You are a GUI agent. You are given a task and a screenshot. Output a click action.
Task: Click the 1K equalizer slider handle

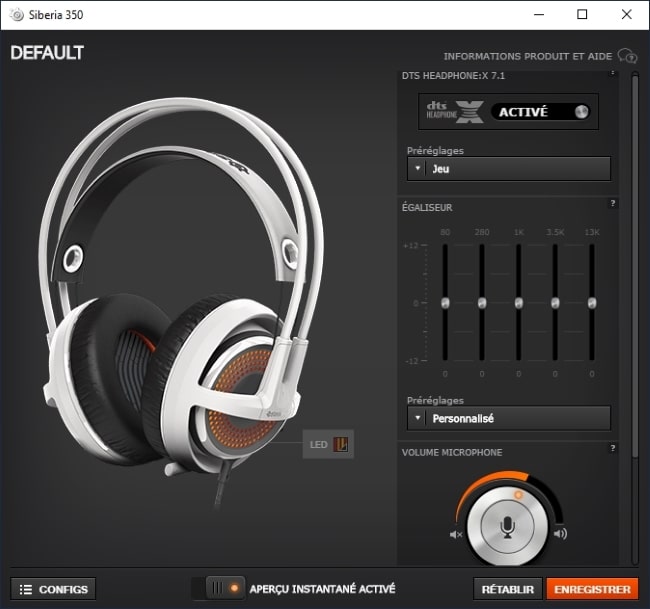[519, 303]
